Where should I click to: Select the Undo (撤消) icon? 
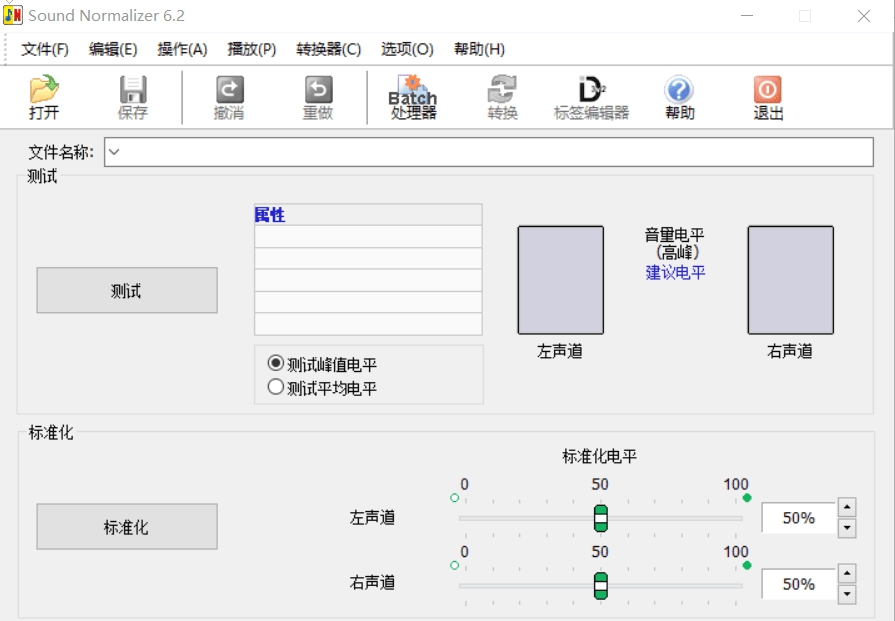point(228,97)
